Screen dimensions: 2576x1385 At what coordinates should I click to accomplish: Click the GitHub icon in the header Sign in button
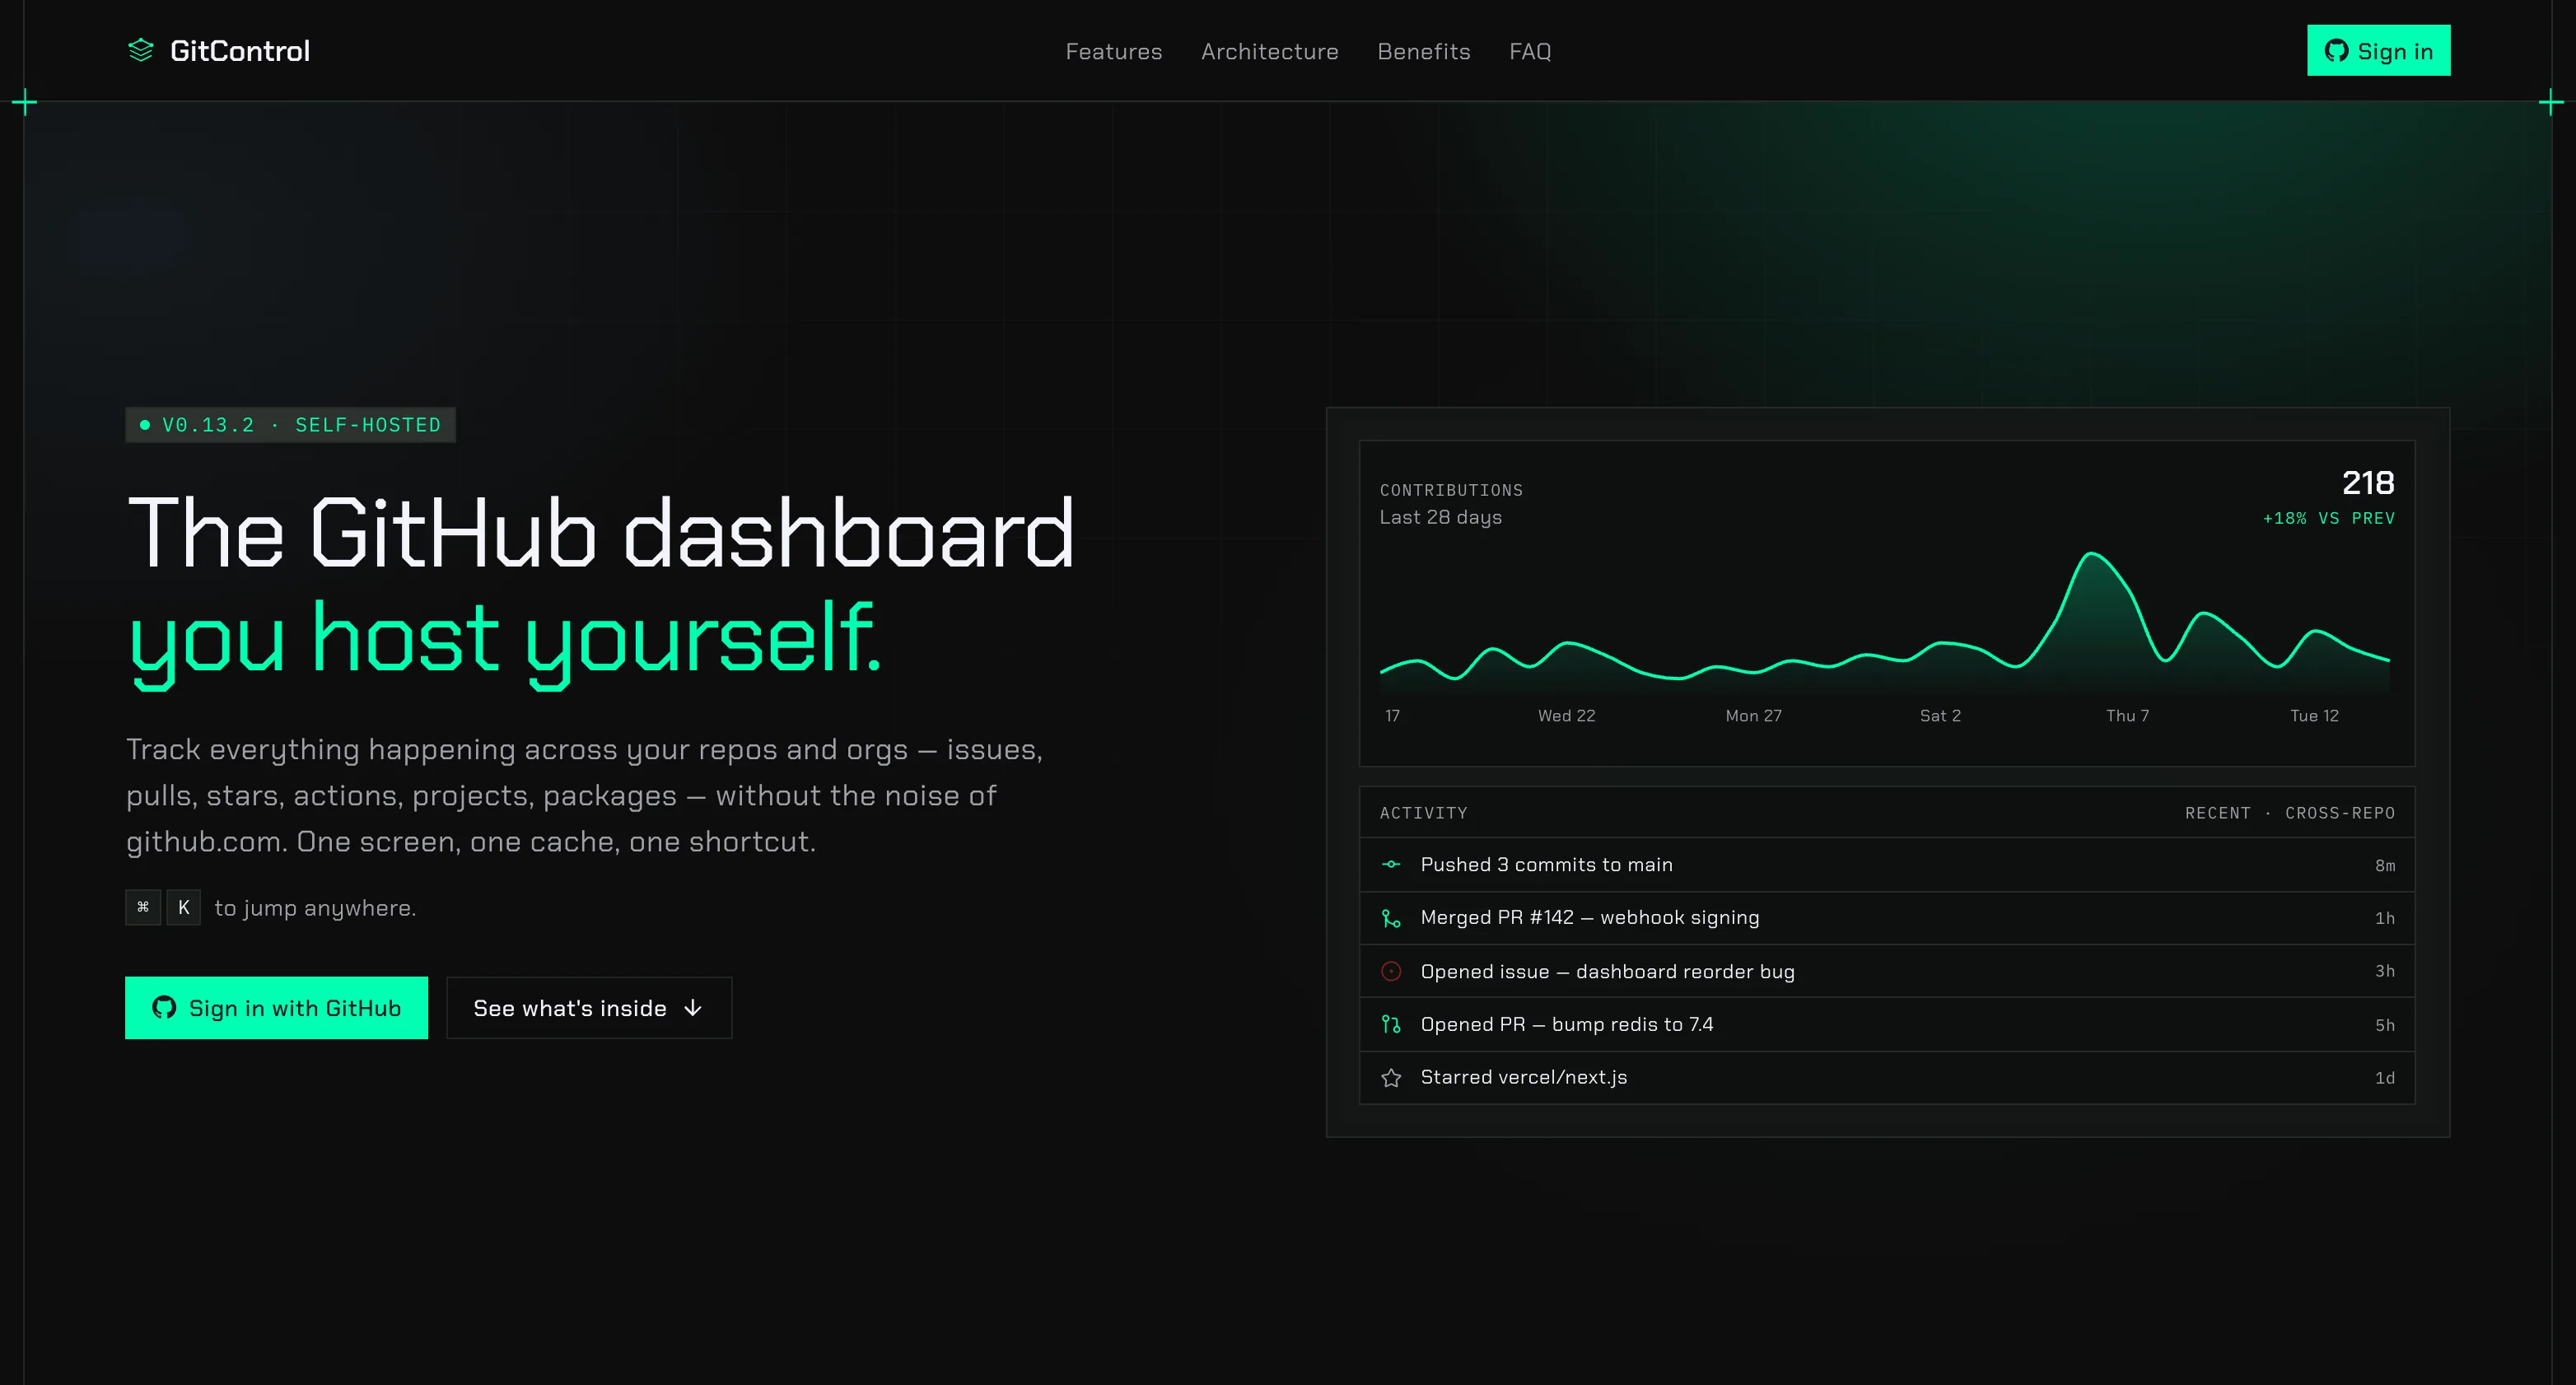pos(2336,51)
